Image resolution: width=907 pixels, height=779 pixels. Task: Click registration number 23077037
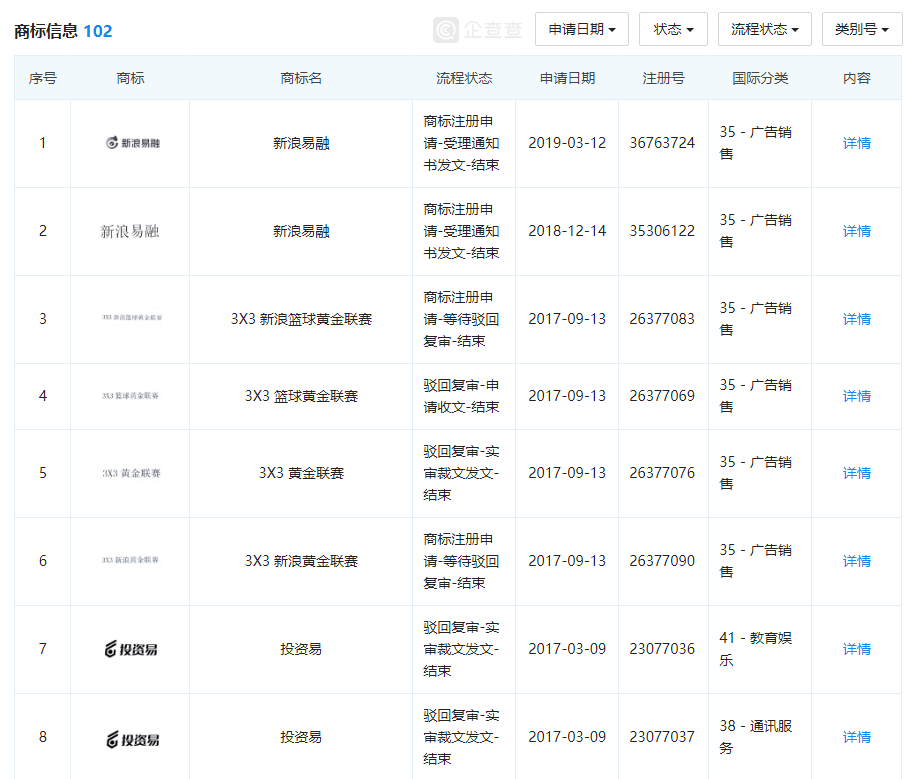click(662, 736)
